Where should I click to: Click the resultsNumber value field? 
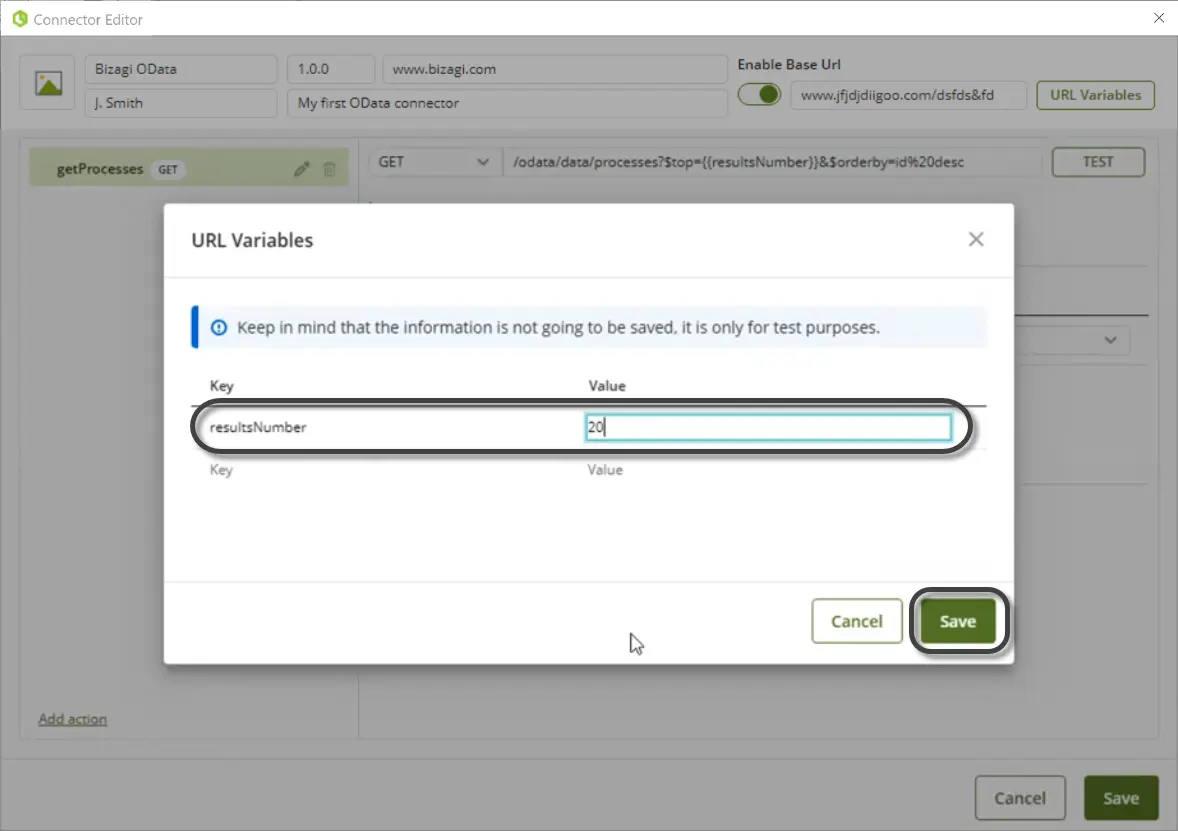pos(768,427)
